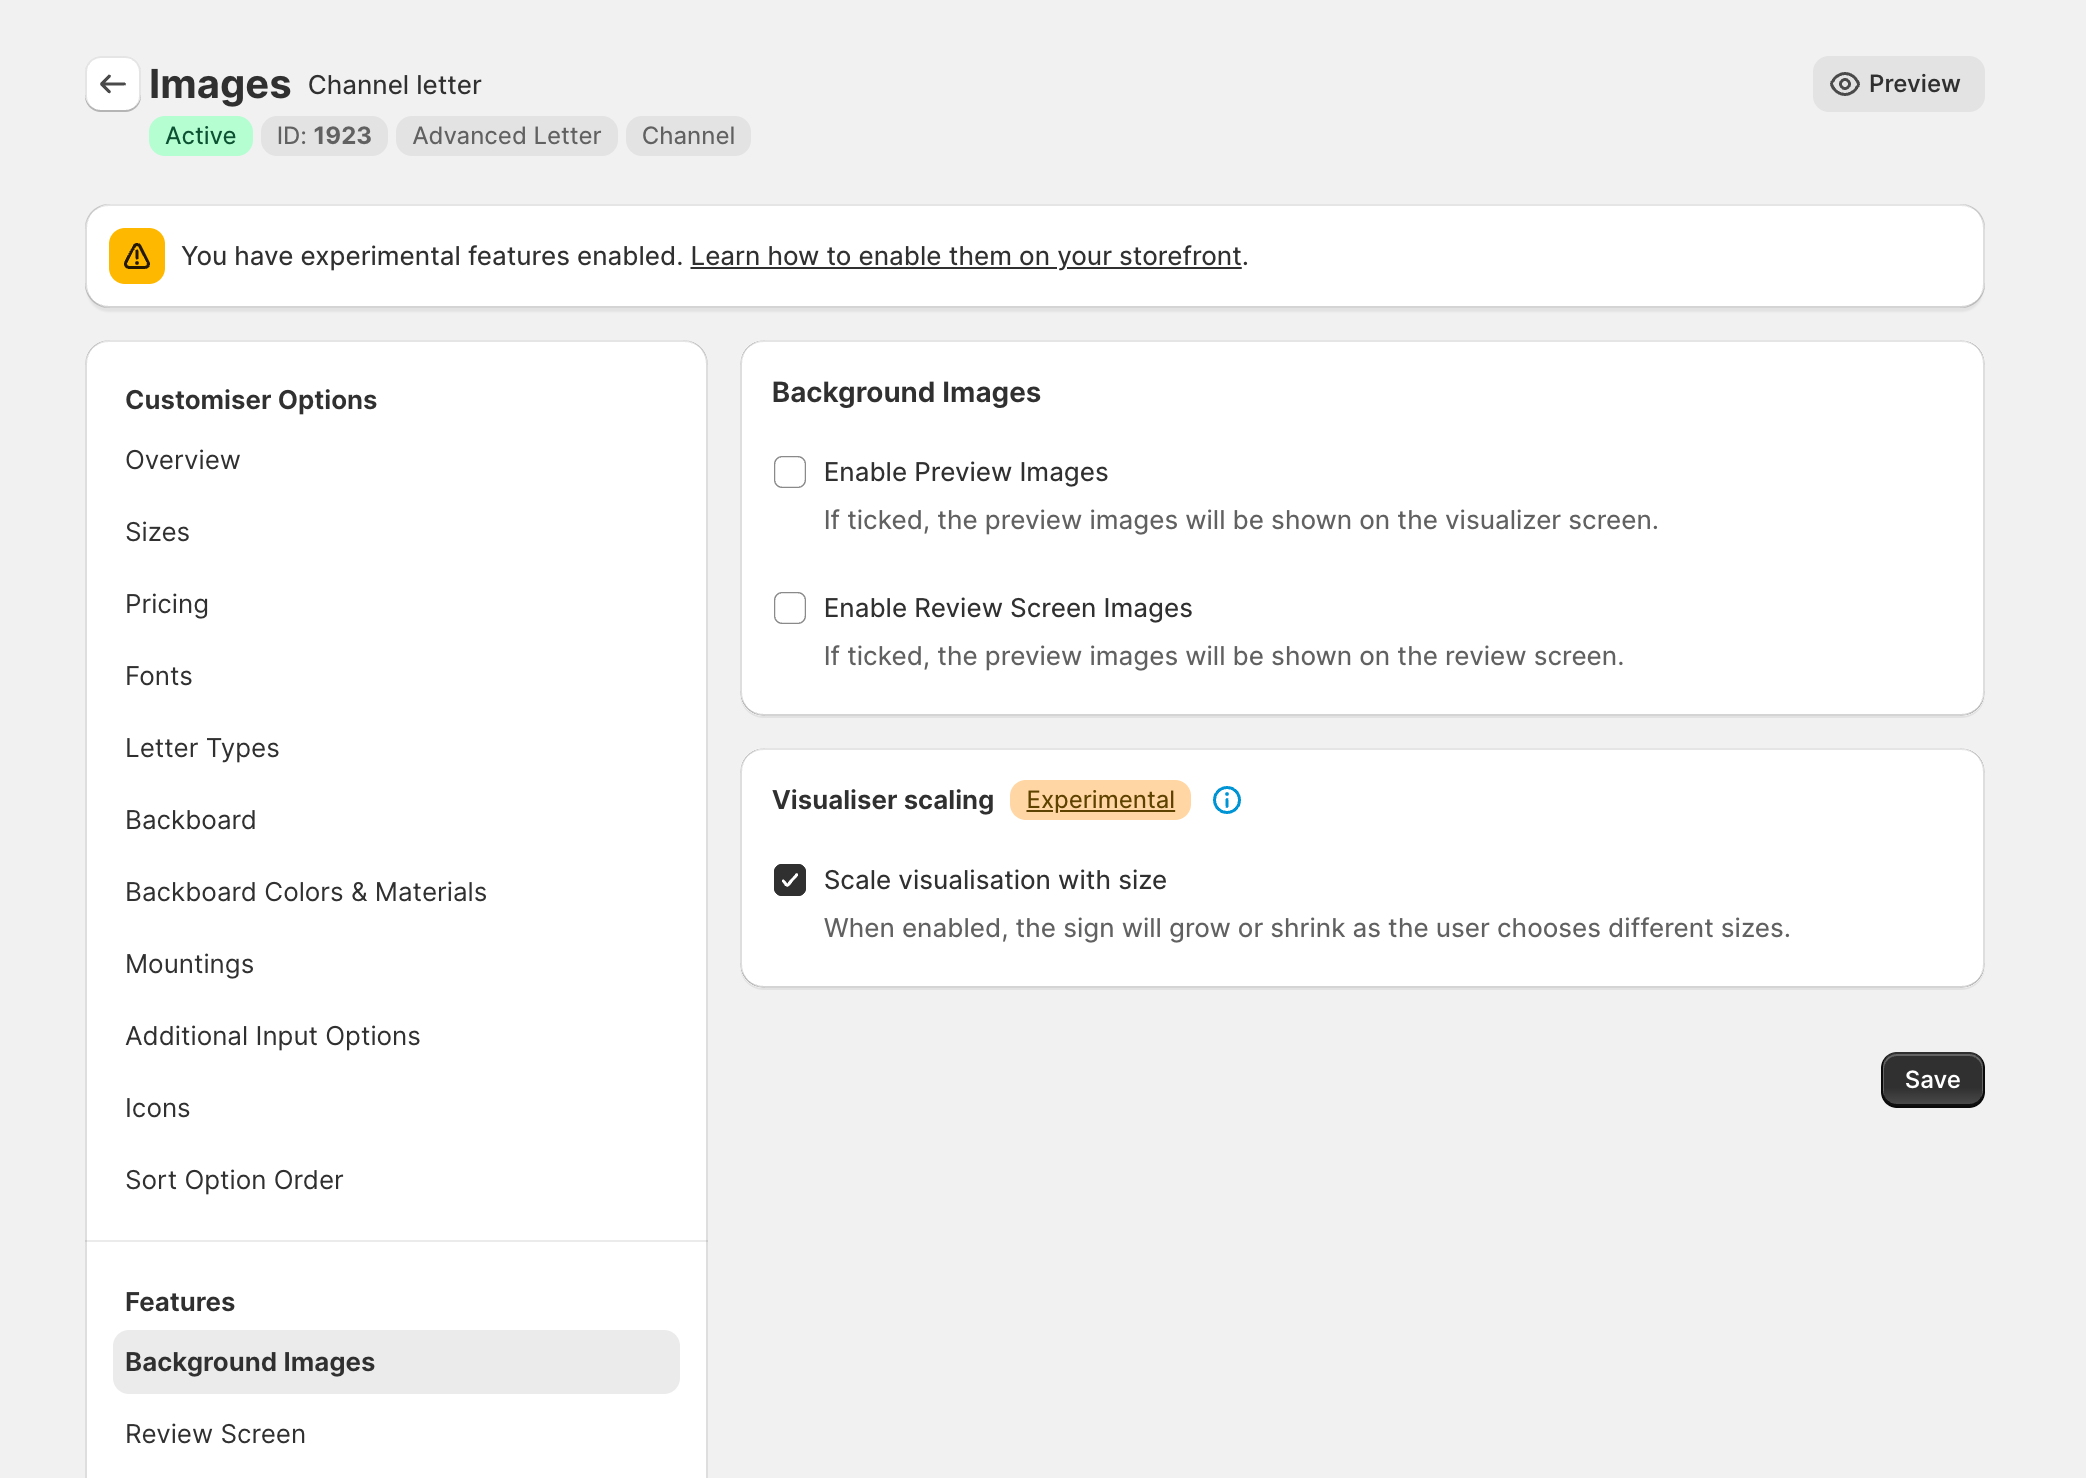
Task: Follow the storefront enable instructions link
Action: (966, 256)
